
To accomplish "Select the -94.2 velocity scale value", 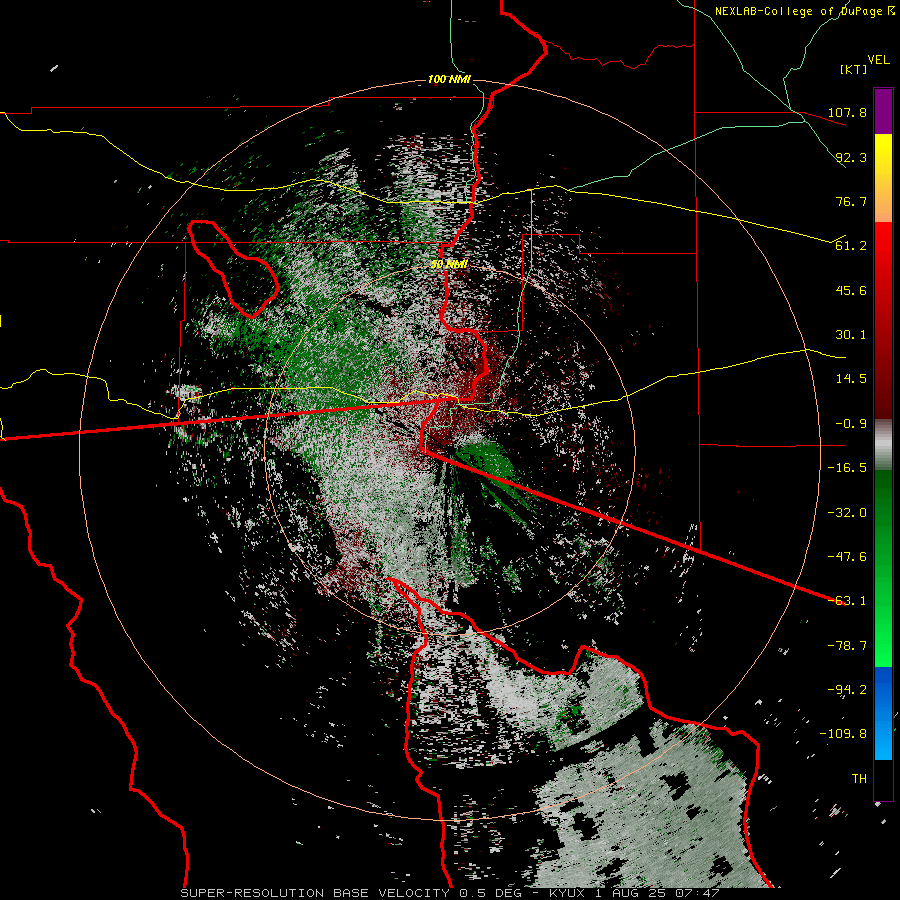I will (847, 689).
